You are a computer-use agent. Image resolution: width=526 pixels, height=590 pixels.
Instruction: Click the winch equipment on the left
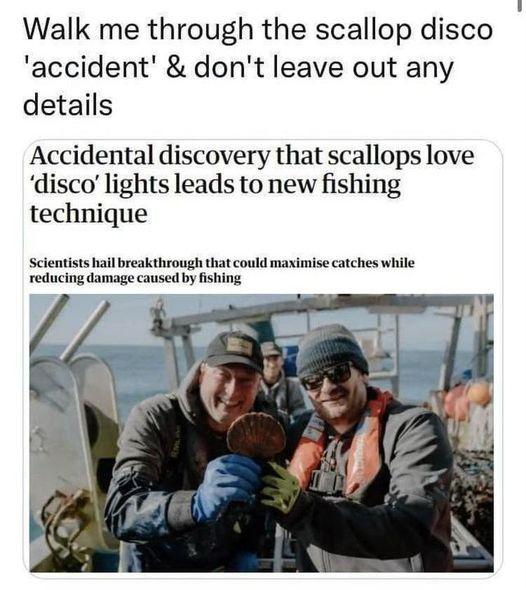(71, 452)
